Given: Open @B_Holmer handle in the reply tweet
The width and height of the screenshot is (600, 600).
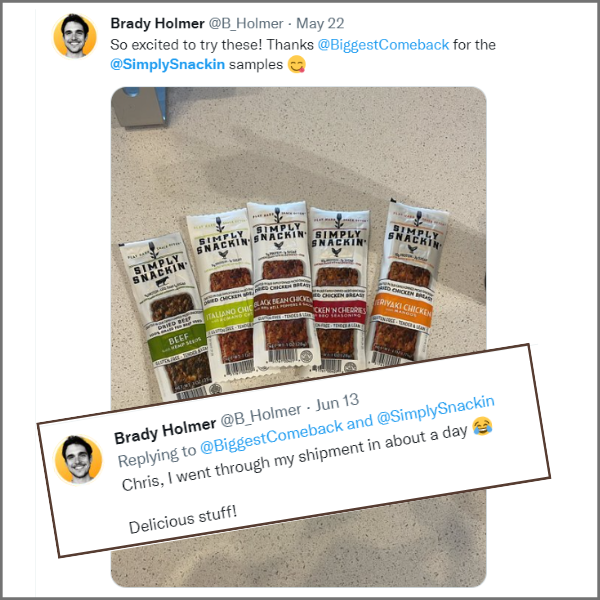Looking at the screenshot, I should point(261,414).
